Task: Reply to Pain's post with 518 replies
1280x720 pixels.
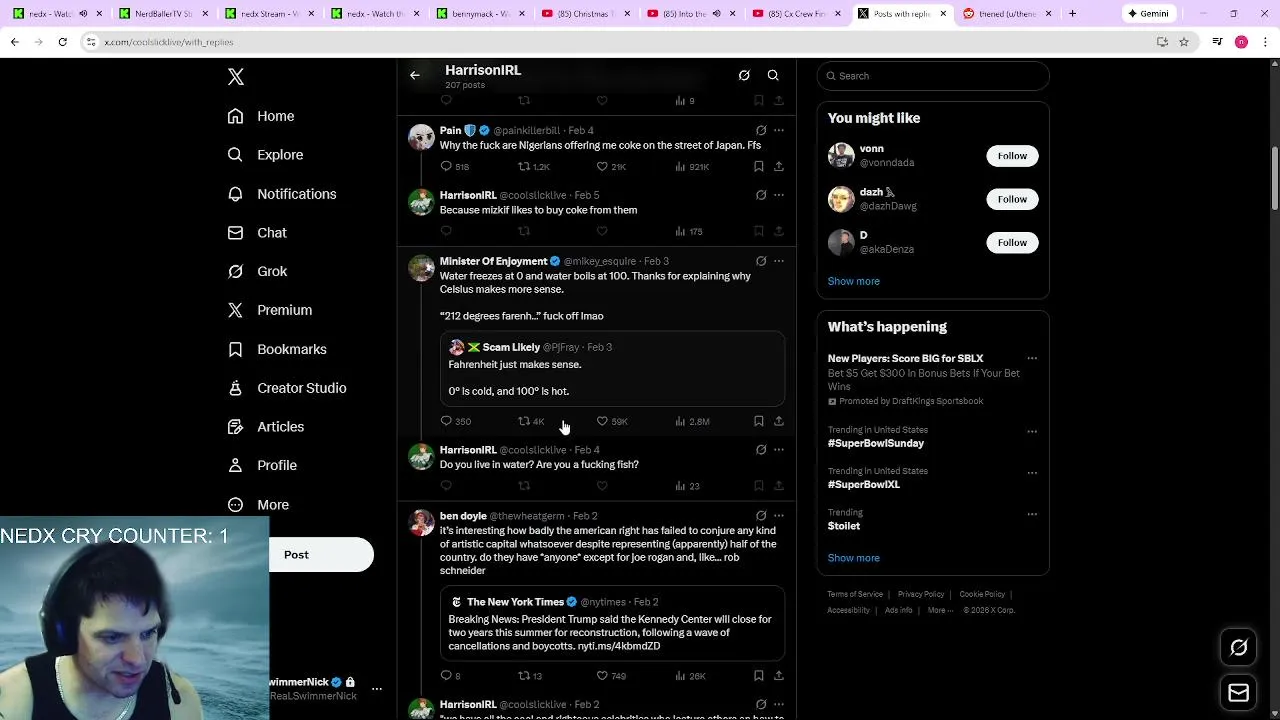Action: 455,167
